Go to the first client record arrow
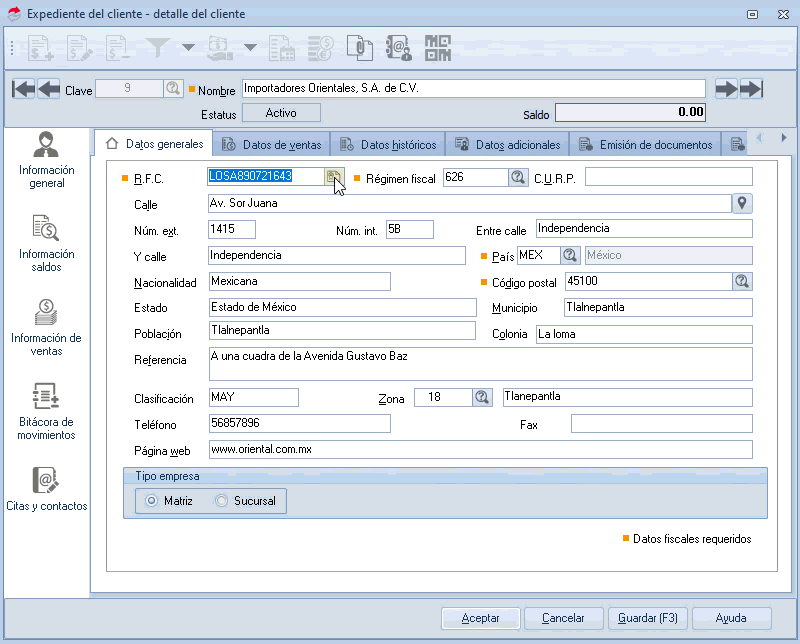800x644 pixels. tap(23, 89)
